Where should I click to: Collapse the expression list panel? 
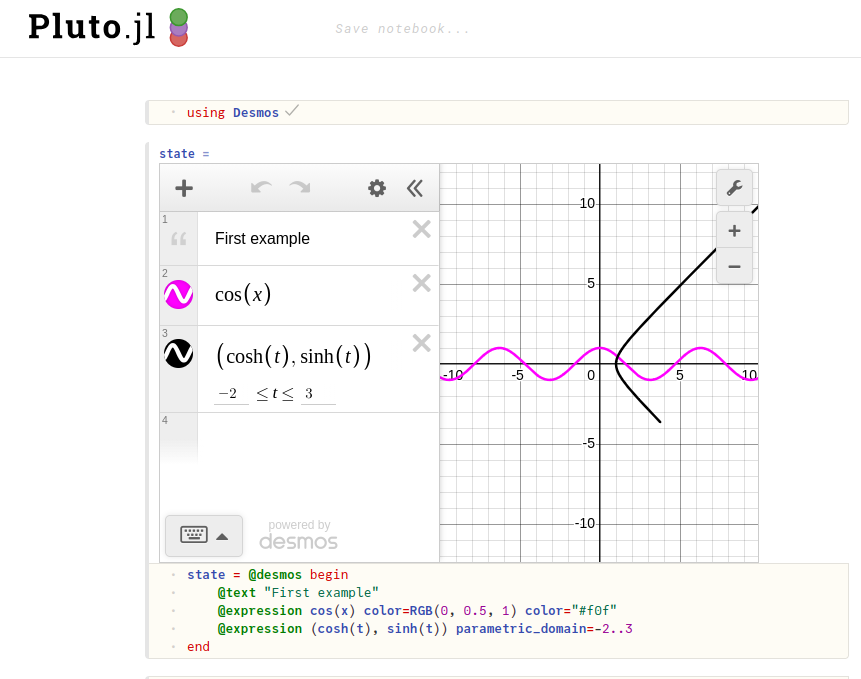(414, 188)
